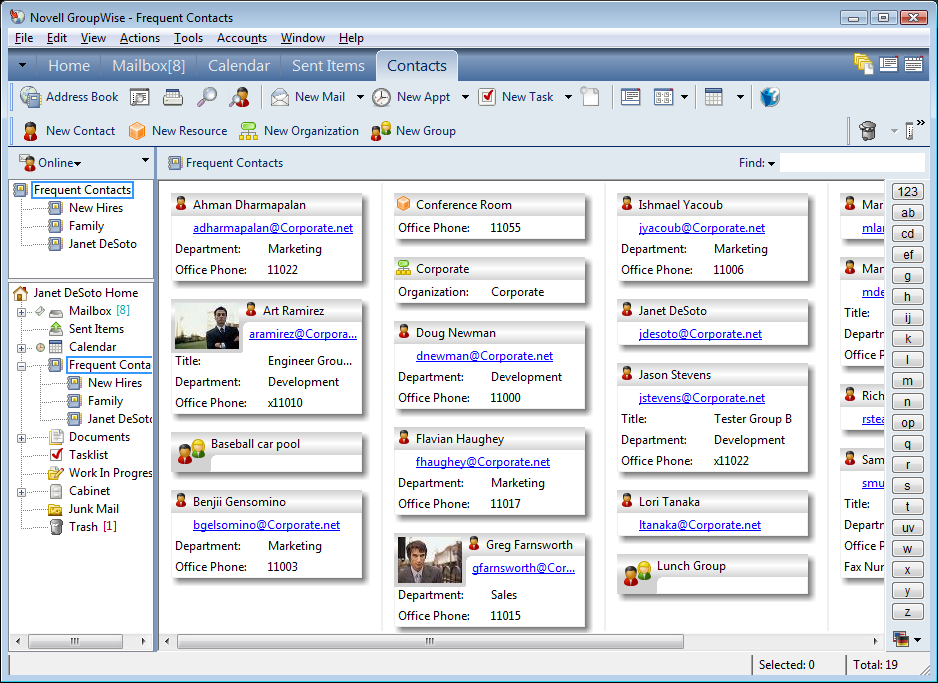Viewport: 938px width, 683px height.
Task: Expand the Mailbox folder tree node
Action: tap(22, 312)
